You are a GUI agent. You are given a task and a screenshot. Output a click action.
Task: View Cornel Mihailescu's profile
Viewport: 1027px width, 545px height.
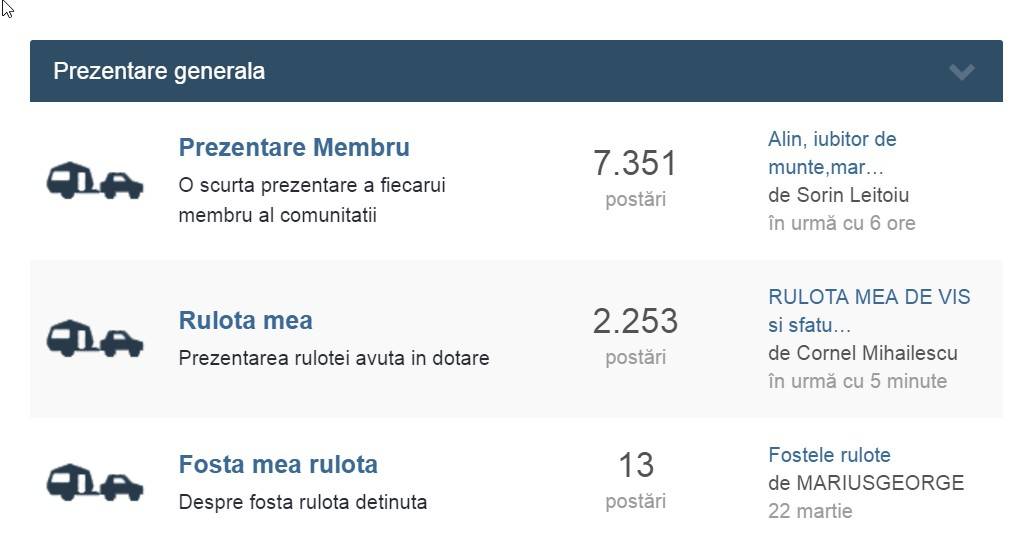pos(876,353)
